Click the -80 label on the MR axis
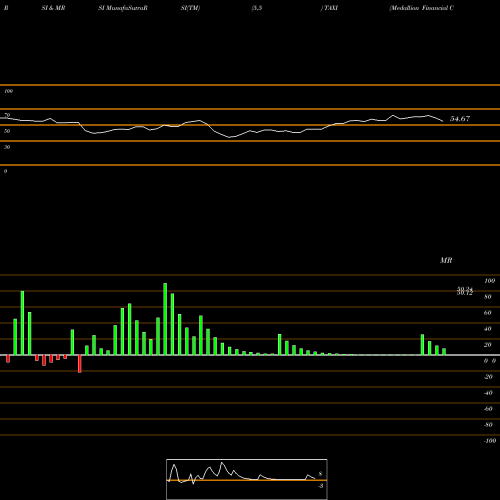This screenshot has width=500, height=500. point(488,425)
